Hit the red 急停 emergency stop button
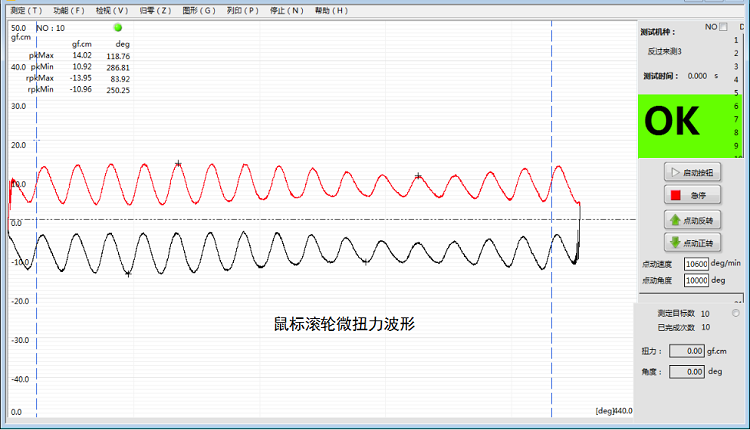 click(694, 195)
